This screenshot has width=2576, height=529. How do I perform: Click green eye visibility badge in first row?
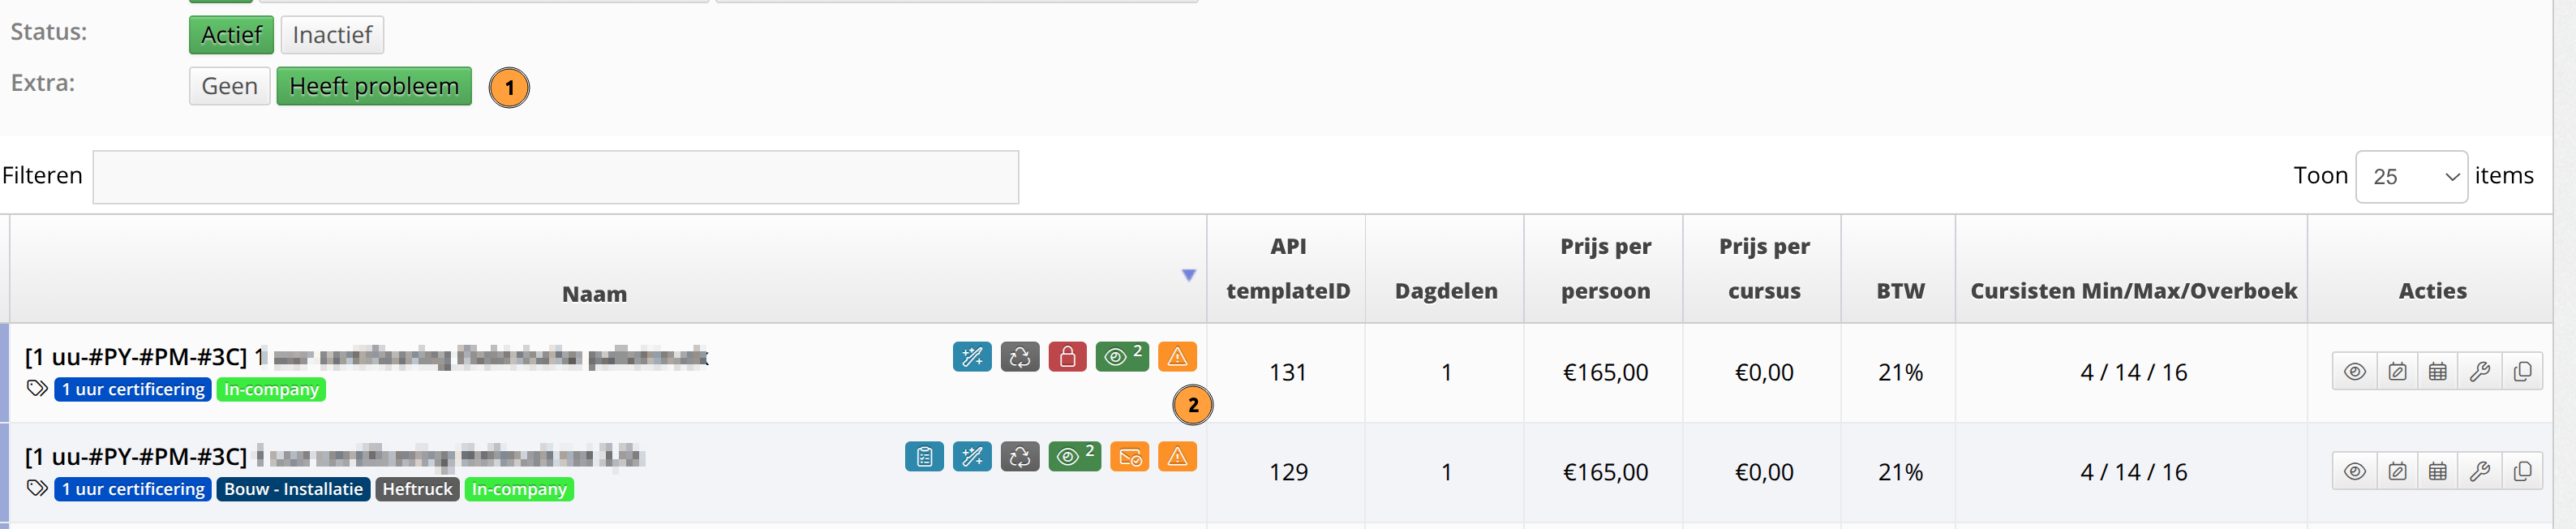coord(1122,357)
